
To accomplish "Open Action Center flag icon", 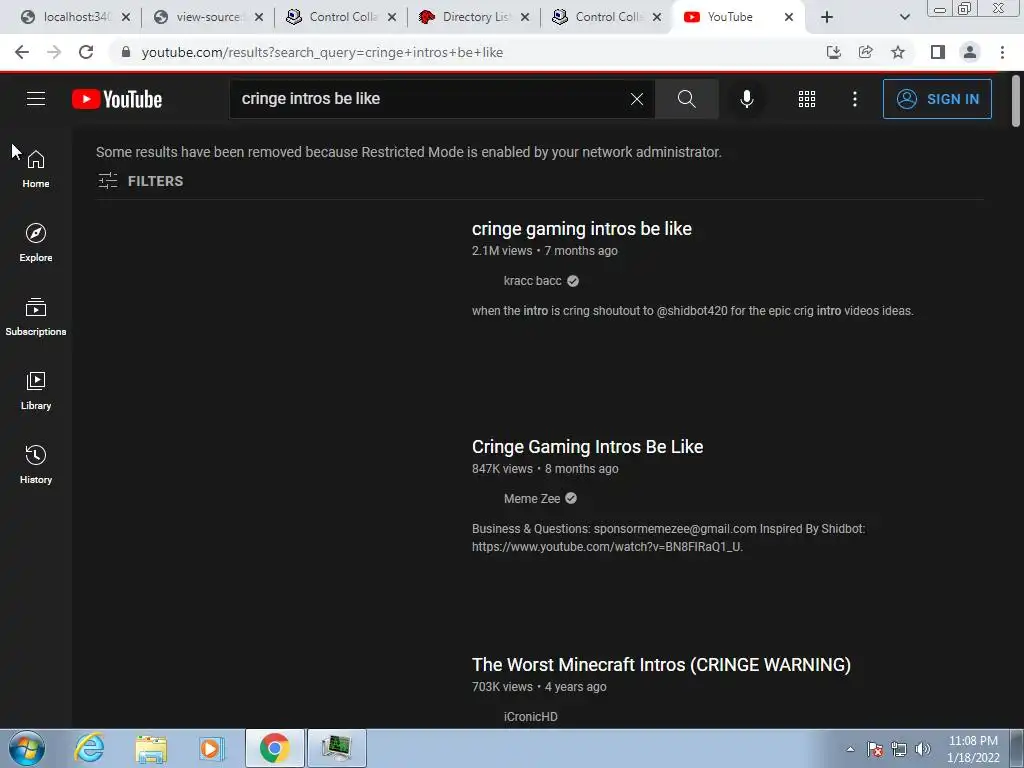I will 875,749.
